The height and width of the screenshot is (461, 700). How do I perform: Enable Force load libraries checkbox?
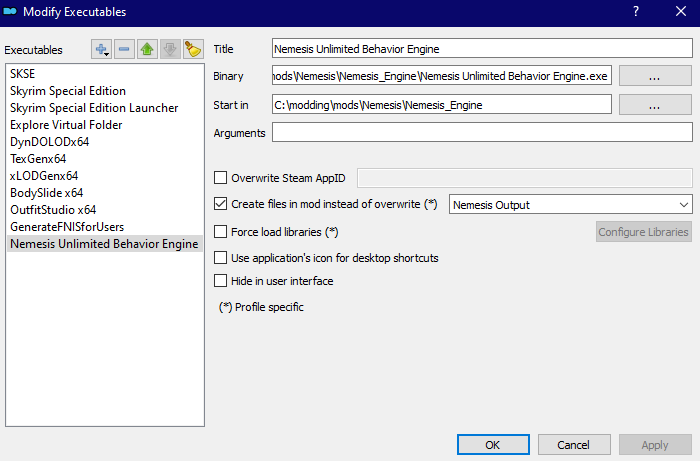click(x=221, y=232)
